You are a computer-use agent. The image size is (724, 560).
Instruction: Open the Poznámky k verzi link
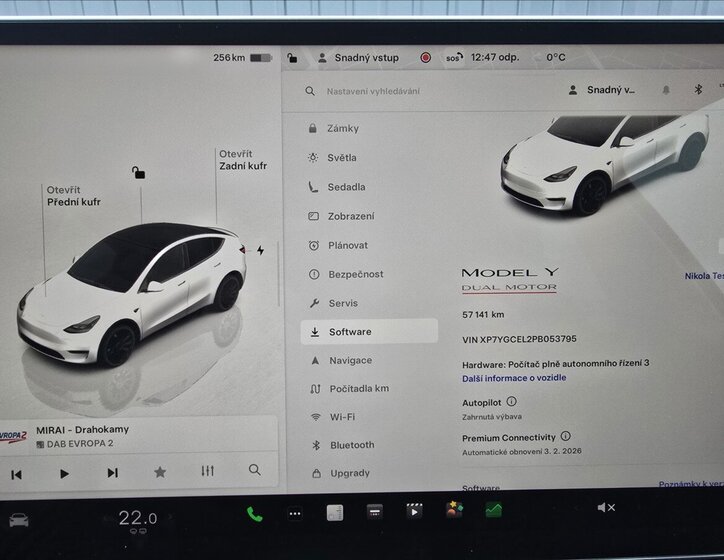click(x=691, y=484)
